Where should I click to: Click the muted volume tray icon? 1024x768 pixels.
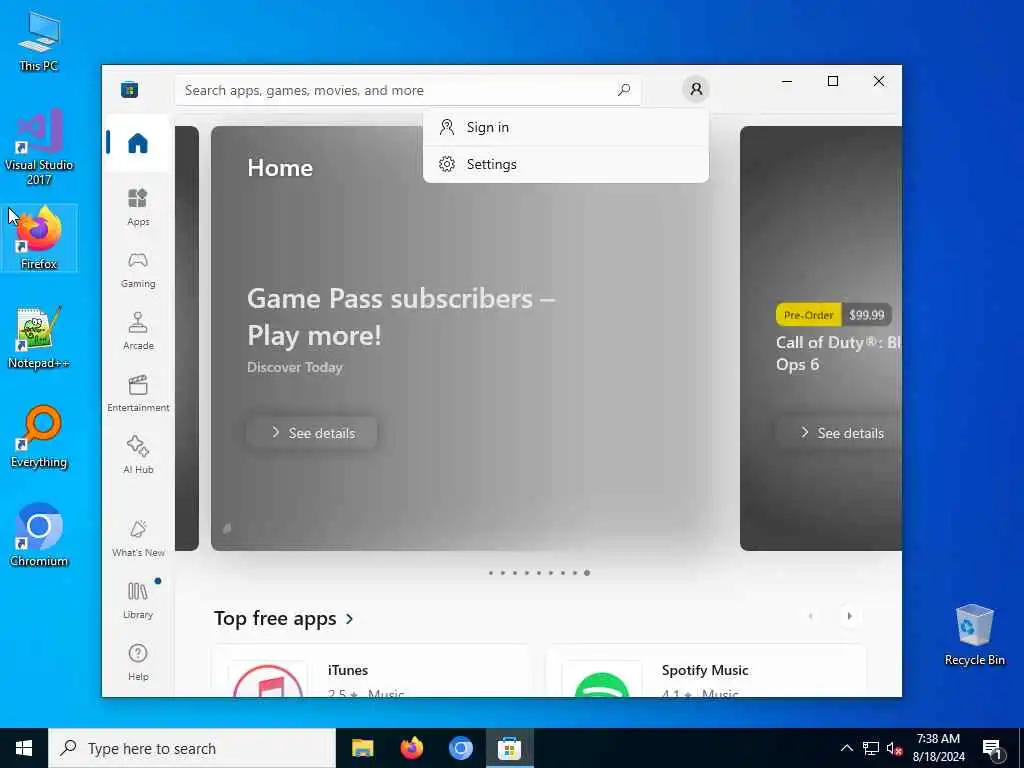[894, 748]
